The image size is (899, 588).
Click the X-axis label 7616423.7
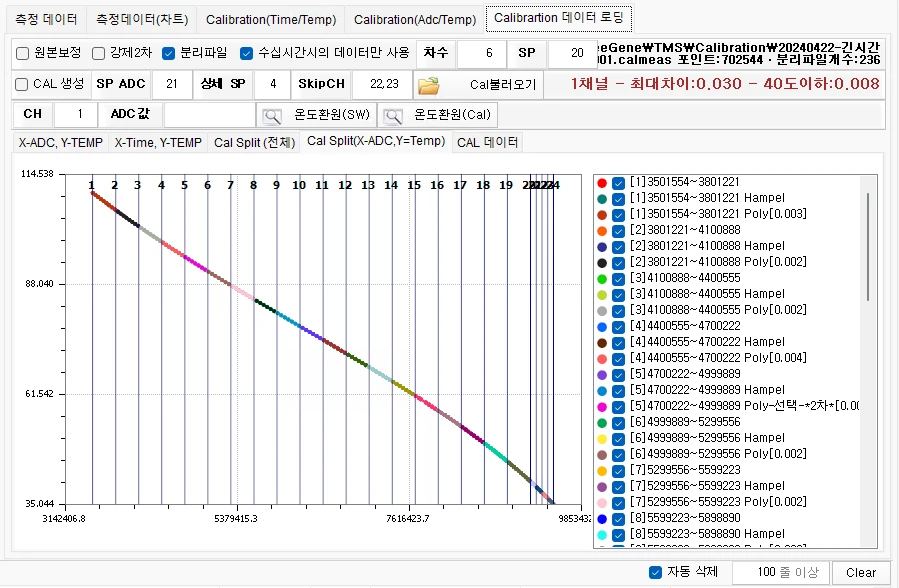408,519
